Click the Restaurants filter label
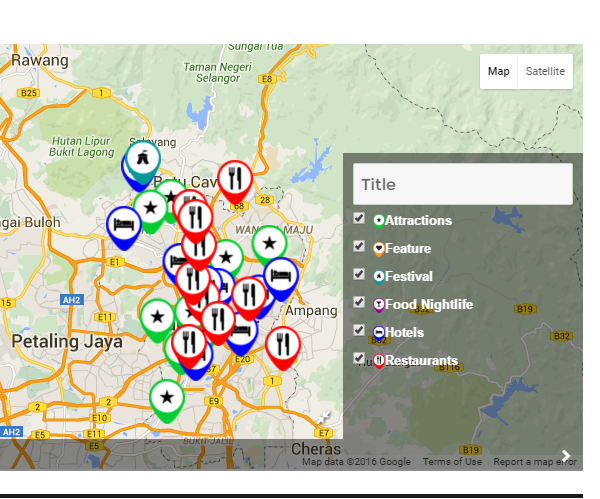The width and height of the screenshot is (600, 499). 421,360
